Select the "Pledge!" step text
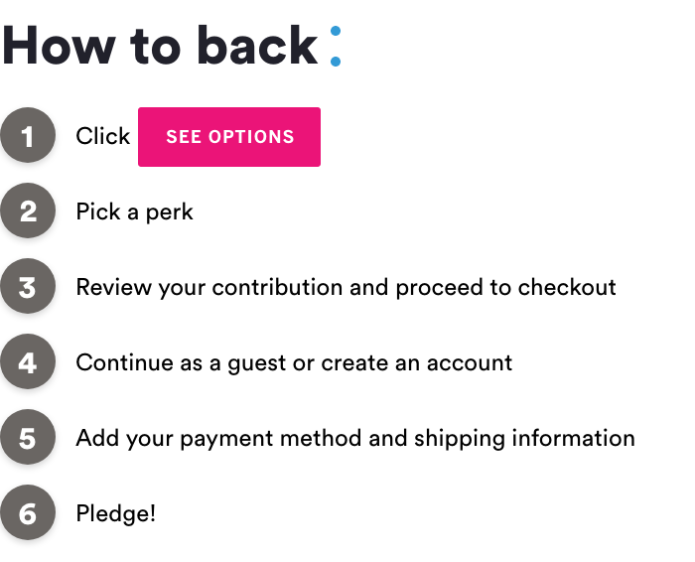 [x=116, y=514]
